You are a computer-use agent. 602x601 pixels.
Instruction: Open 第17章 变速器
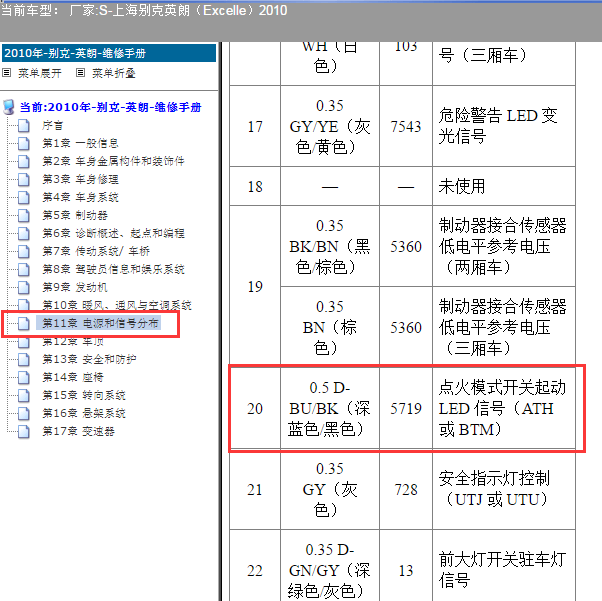point(78,431)
